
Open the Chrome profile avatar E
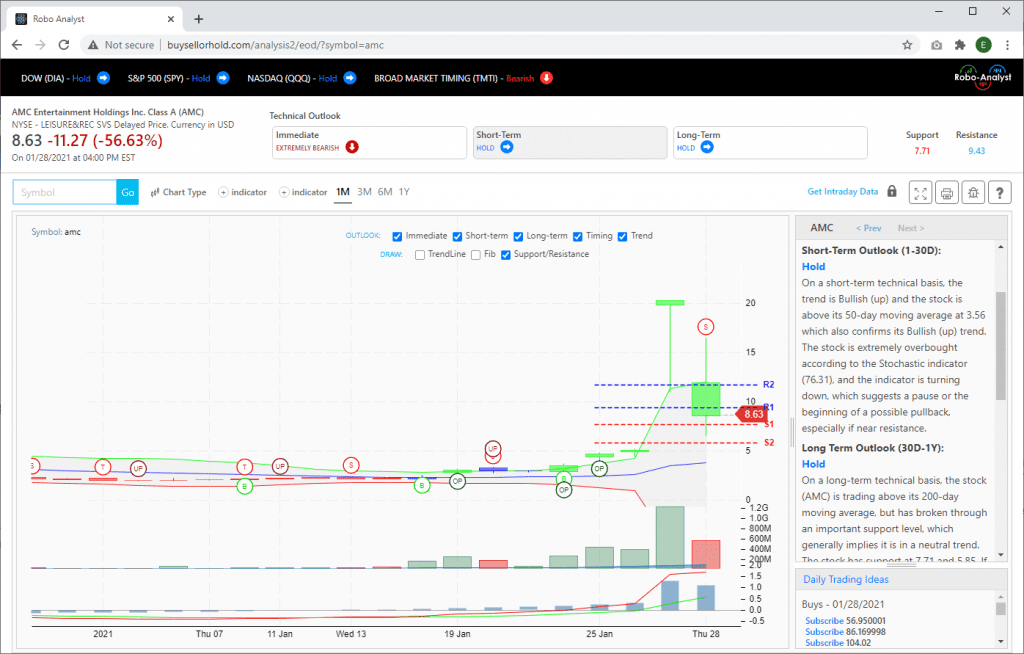tap(983, 44)
